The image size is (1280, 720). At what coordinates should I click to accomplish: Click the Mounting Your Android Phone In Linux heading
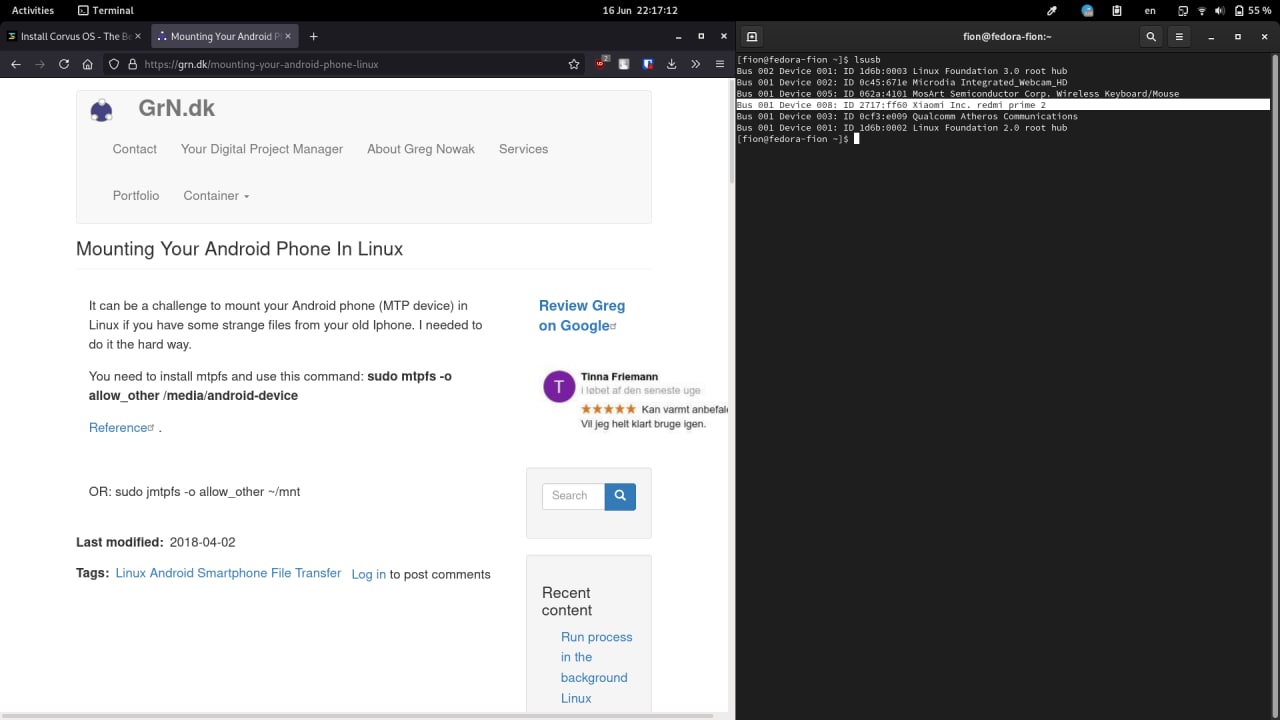click(240, 249)
